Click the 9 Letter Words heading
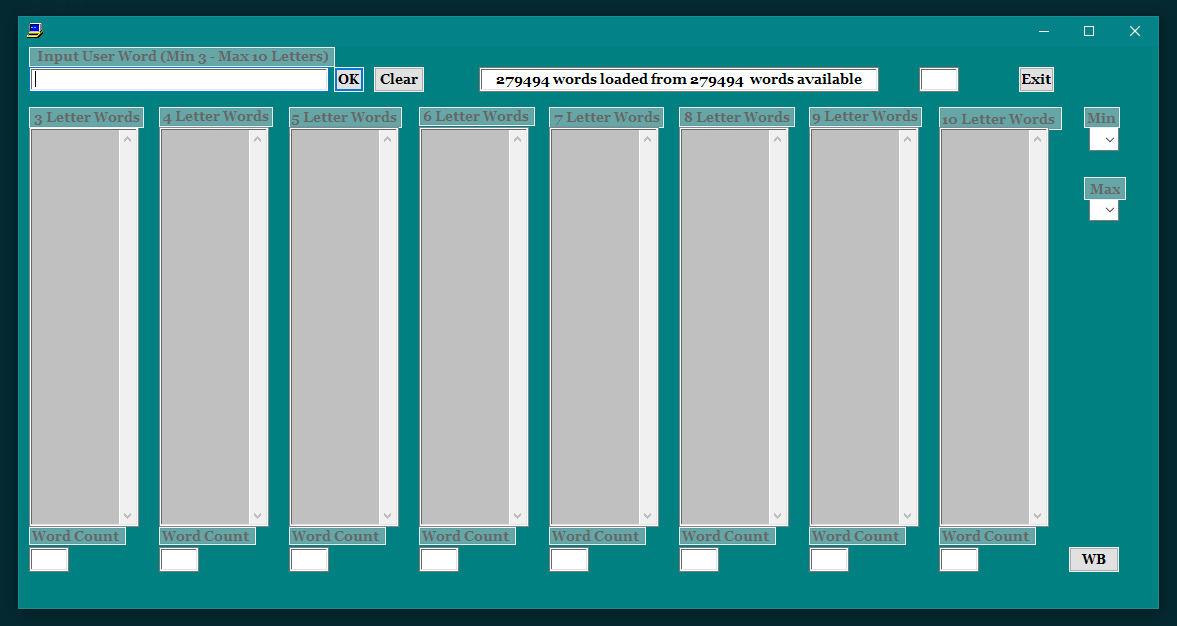Viewport: 1177px width, 626px height. pyautogui.click(x=865, y=117)
